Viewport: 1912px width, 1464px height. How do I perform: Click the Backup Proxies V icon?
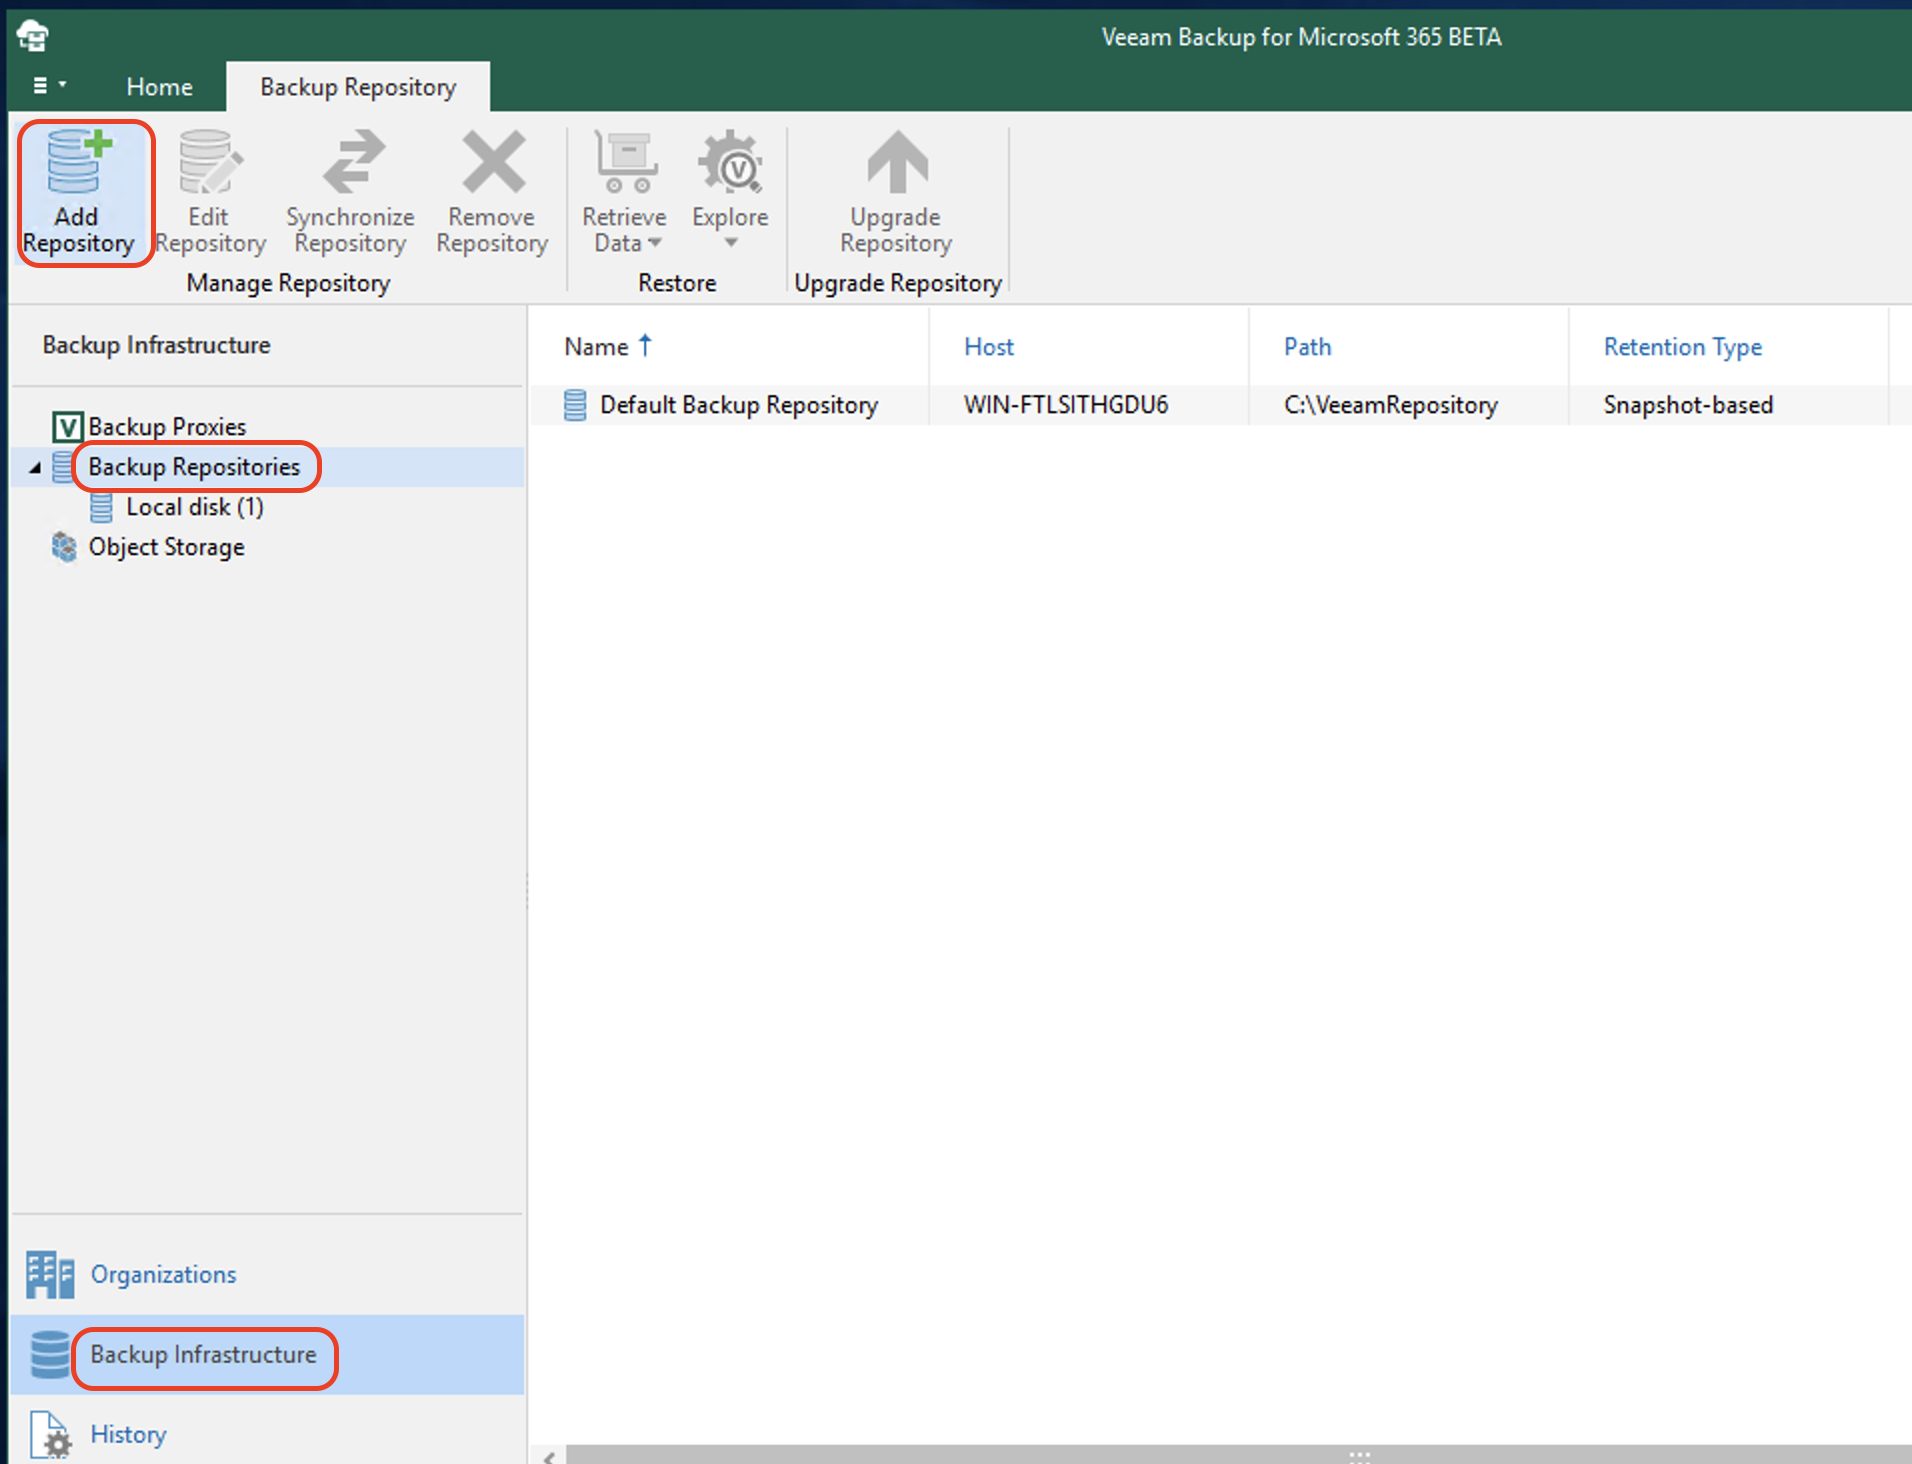coord(66,427)
